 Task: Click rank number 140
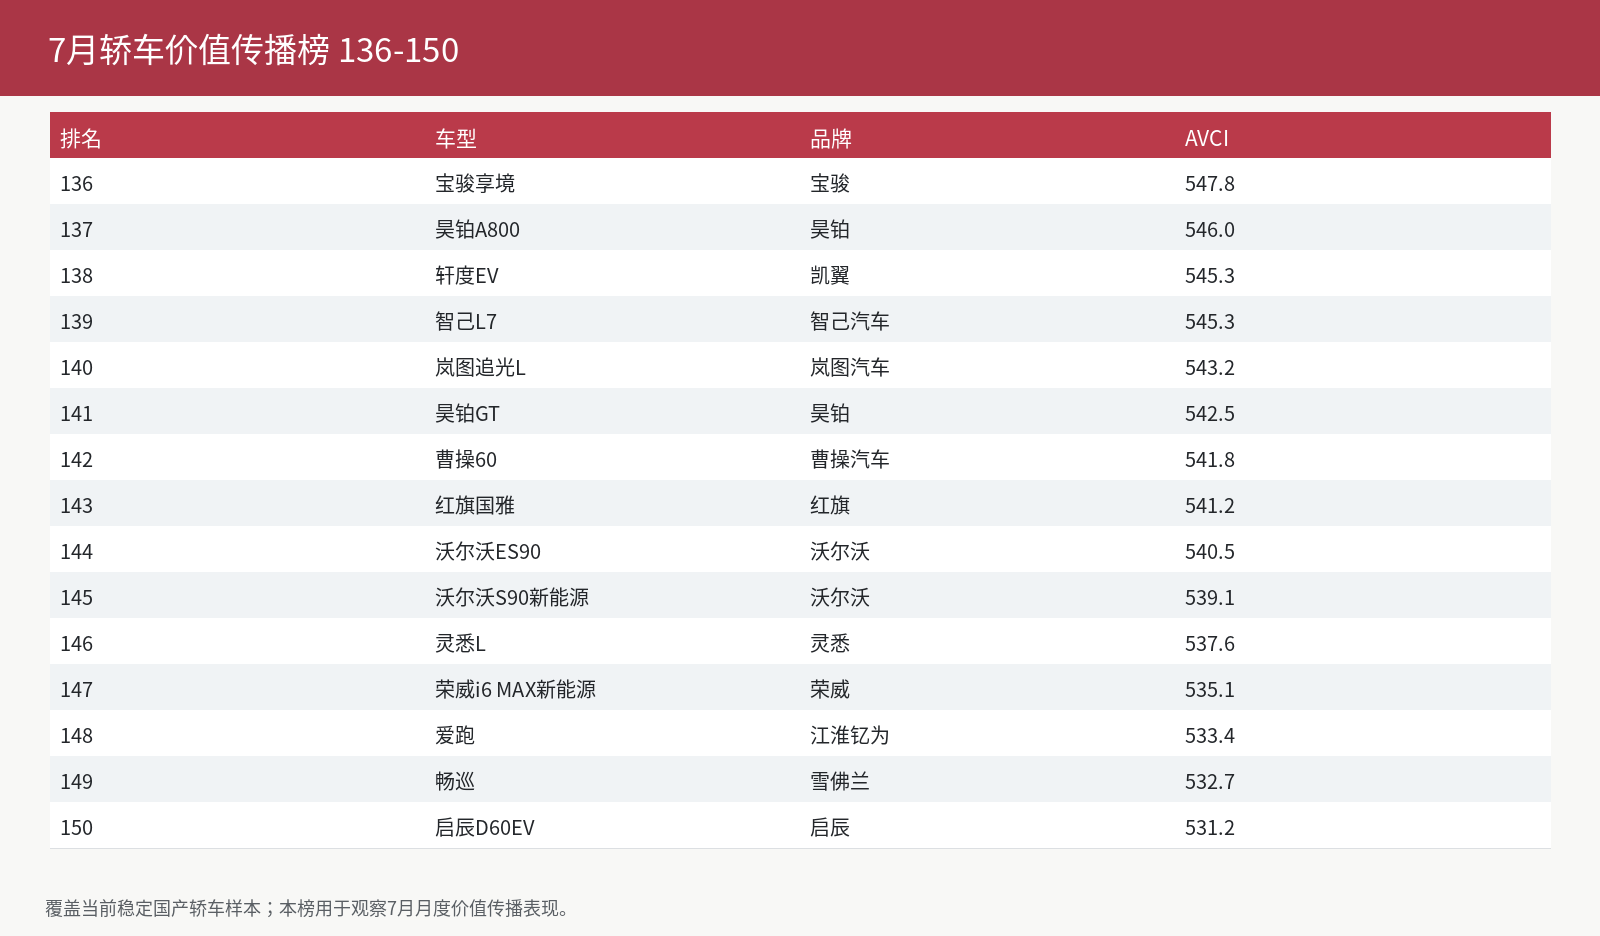point(76,368)
